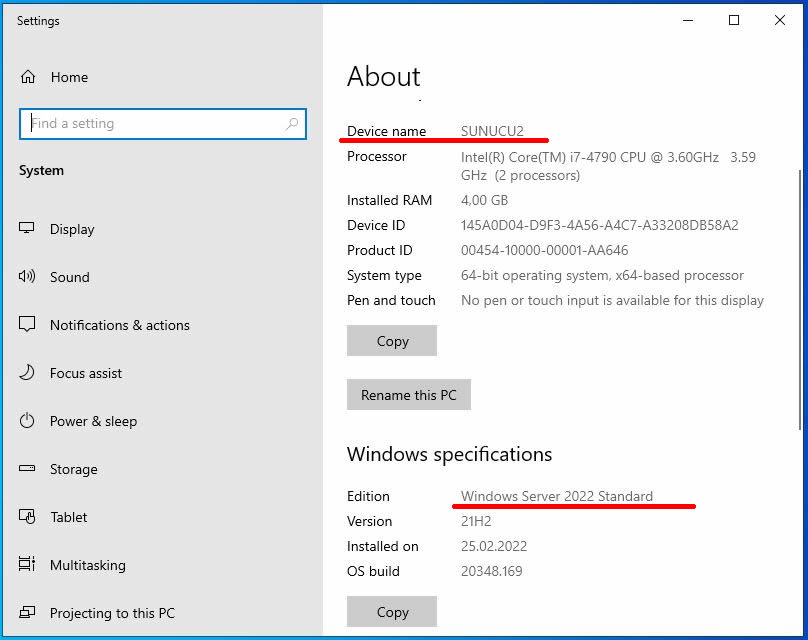The height and width of the screenshot is (640, 808).
Task: Open Power & sleep settings
Action: point(93,421)
